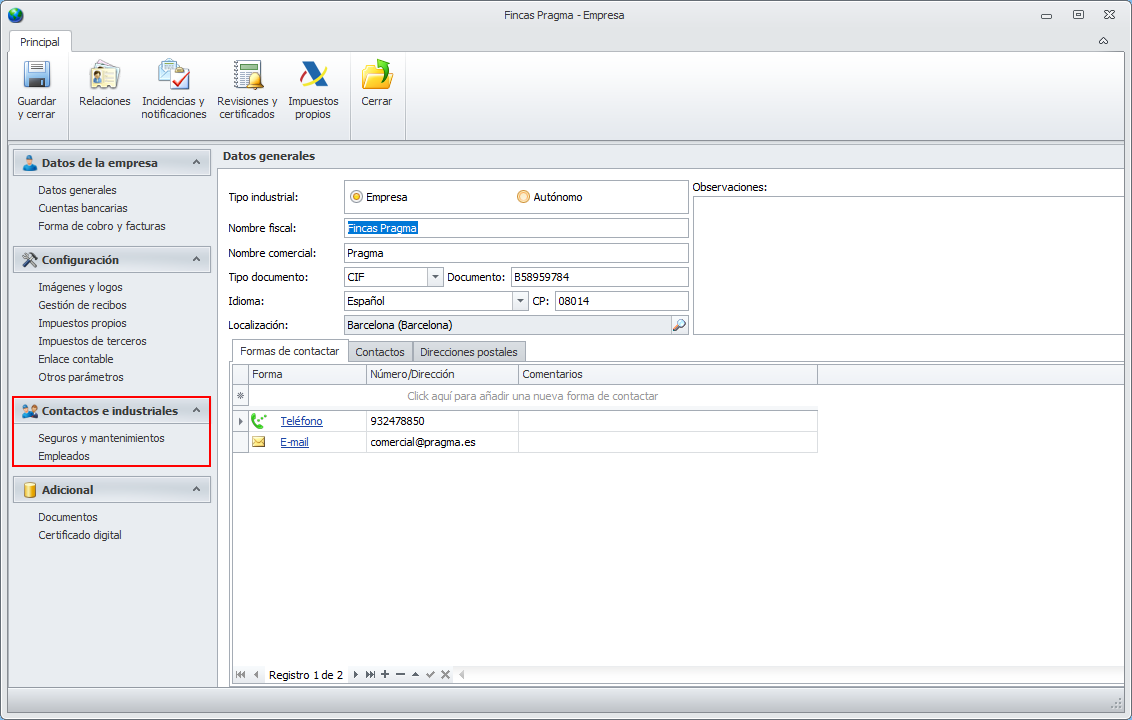Open the Relaciones ribbon icon
Image resolution: width=1132 pixels, height=720 pixels.
(x=104, y=76)
